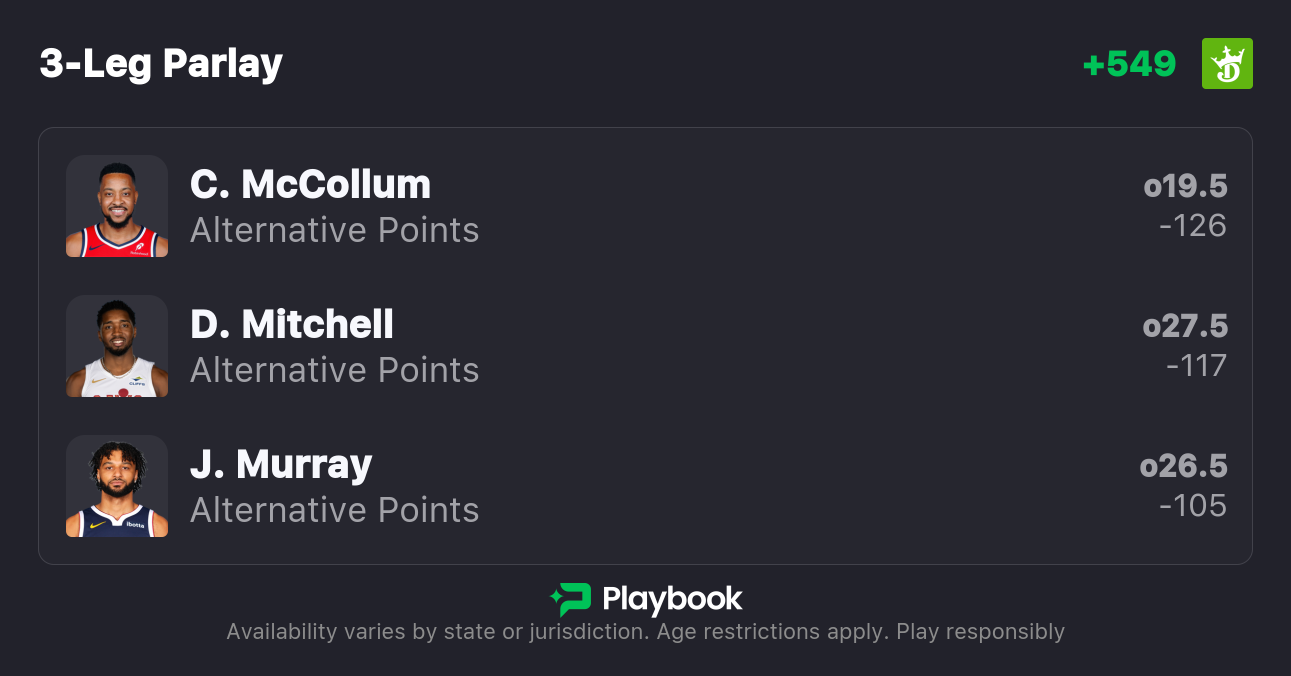
Task: Click McCollum's Alternative Points label
Action: (x=335, y=230)
